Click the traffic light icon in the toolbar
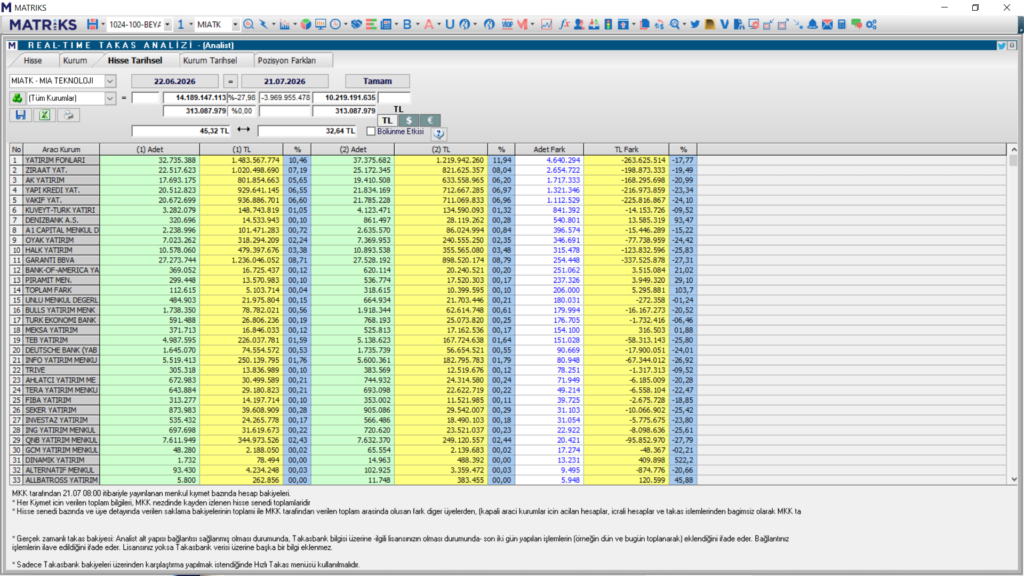1024x576 pixels. click(608, 24)
